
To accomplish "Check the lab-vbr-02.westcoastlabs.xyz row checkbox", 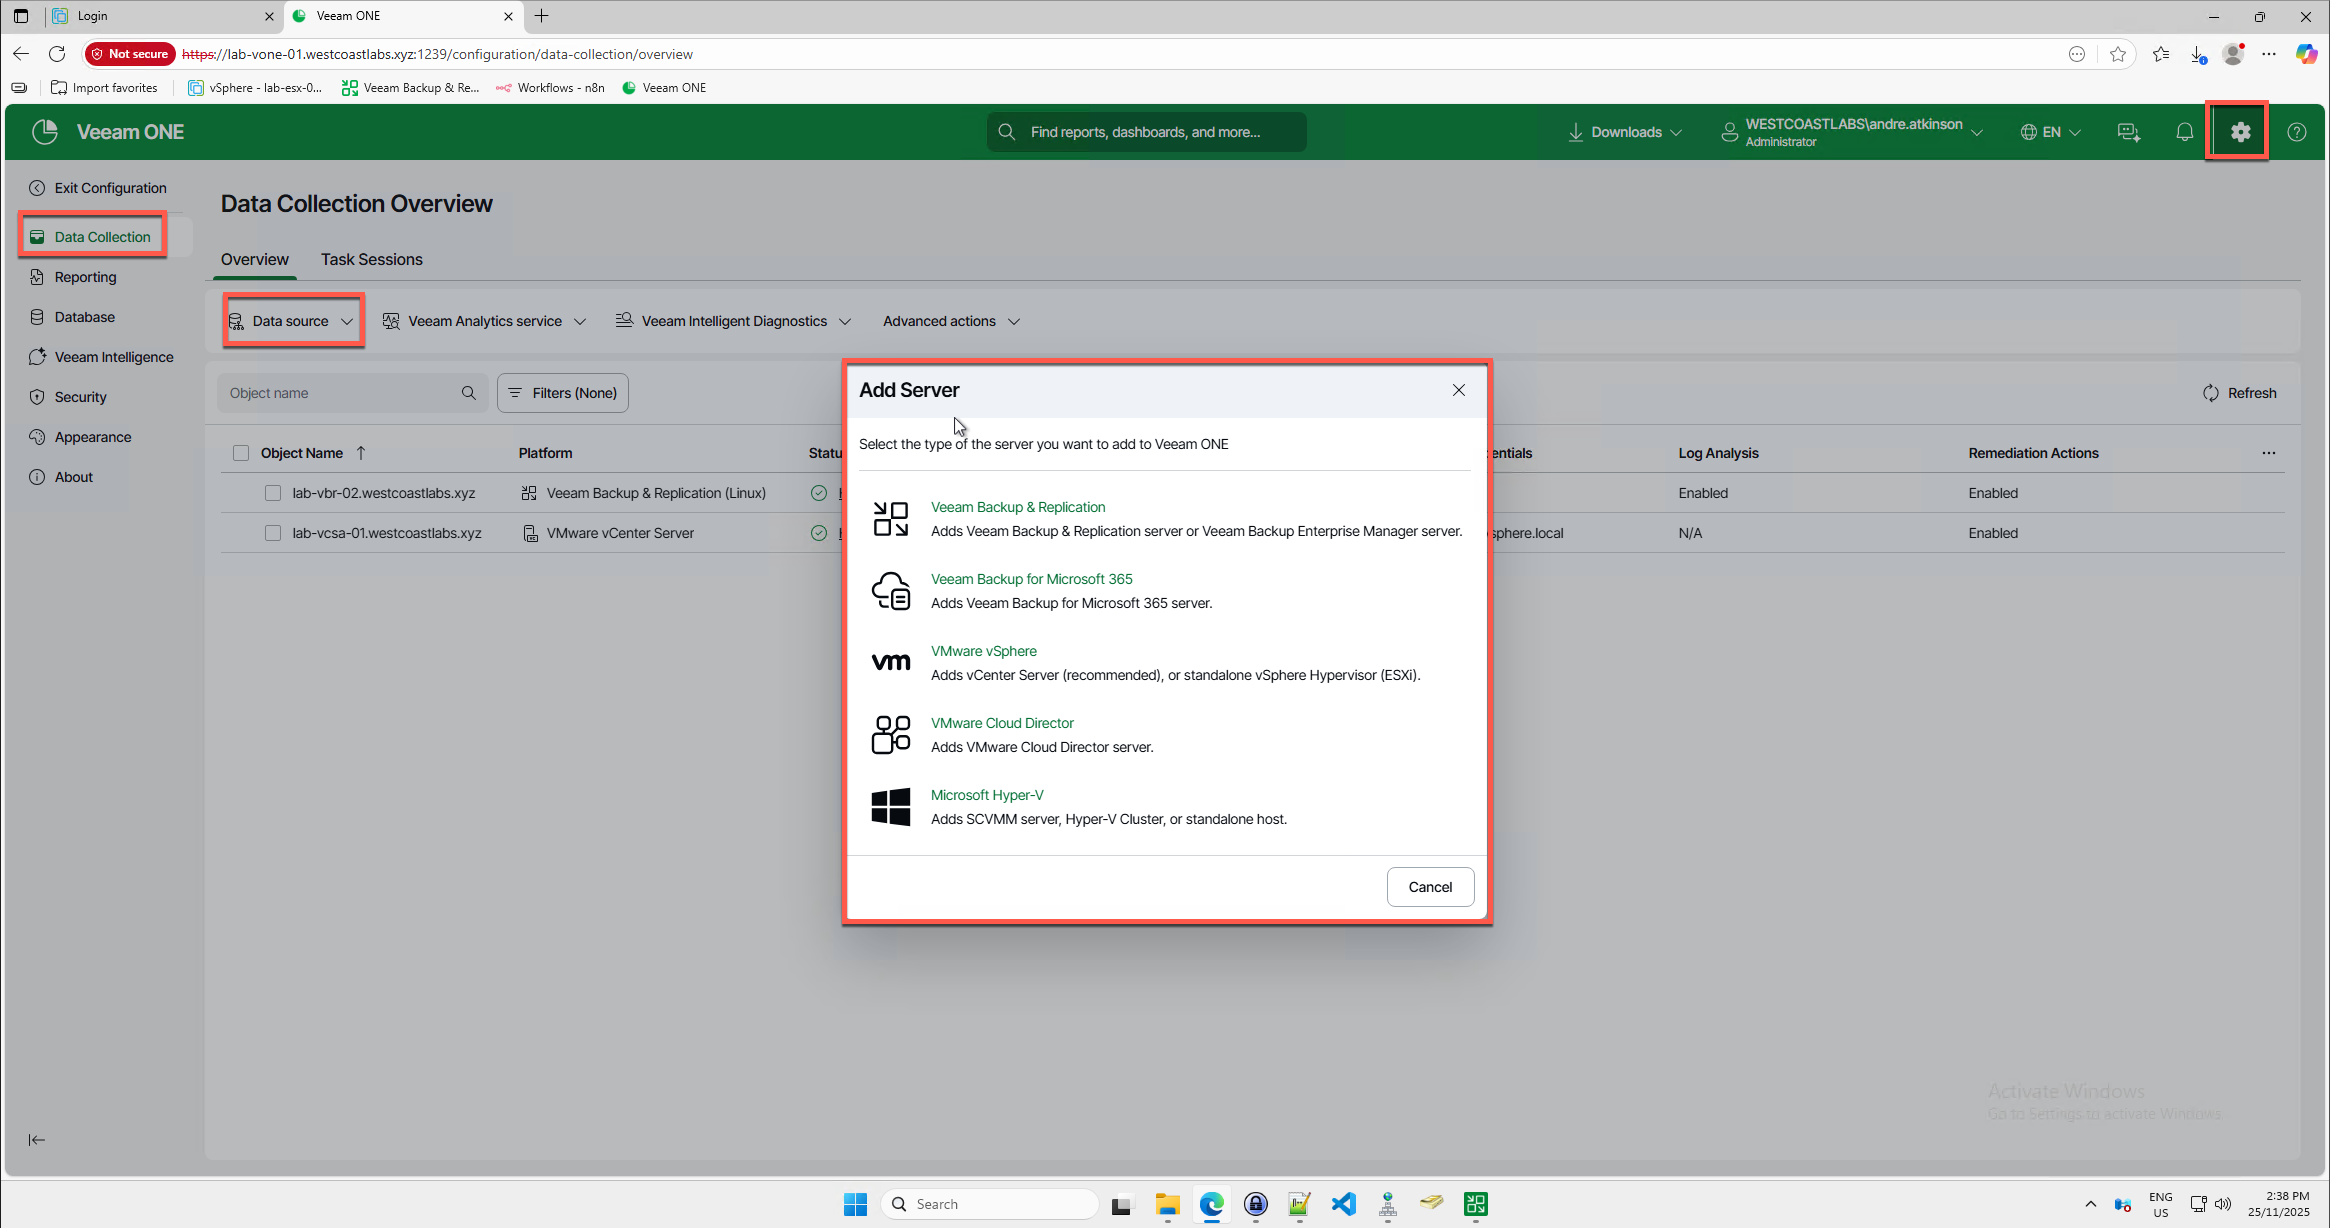I will click(273, 493).
